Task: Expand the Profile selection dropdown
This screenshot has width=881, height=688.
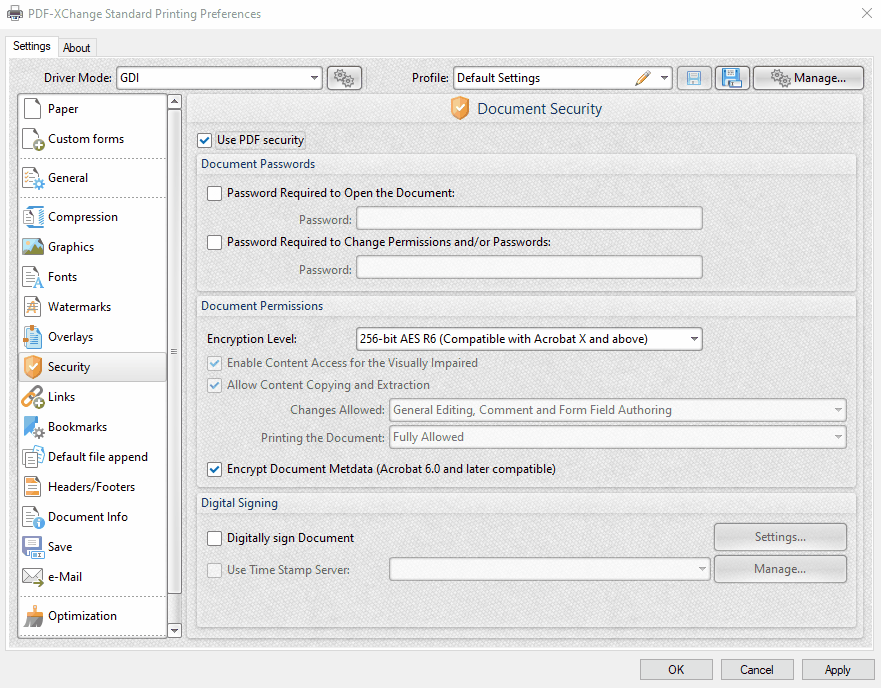Action: coord(663,77)
